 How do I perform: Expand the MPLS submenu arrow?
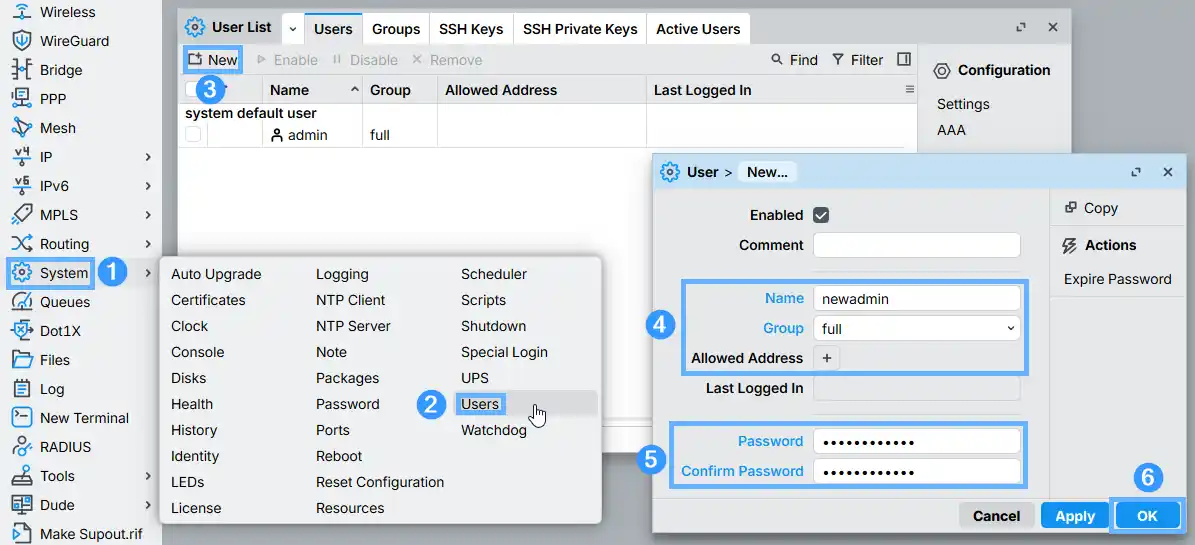(x=148, y=214)
